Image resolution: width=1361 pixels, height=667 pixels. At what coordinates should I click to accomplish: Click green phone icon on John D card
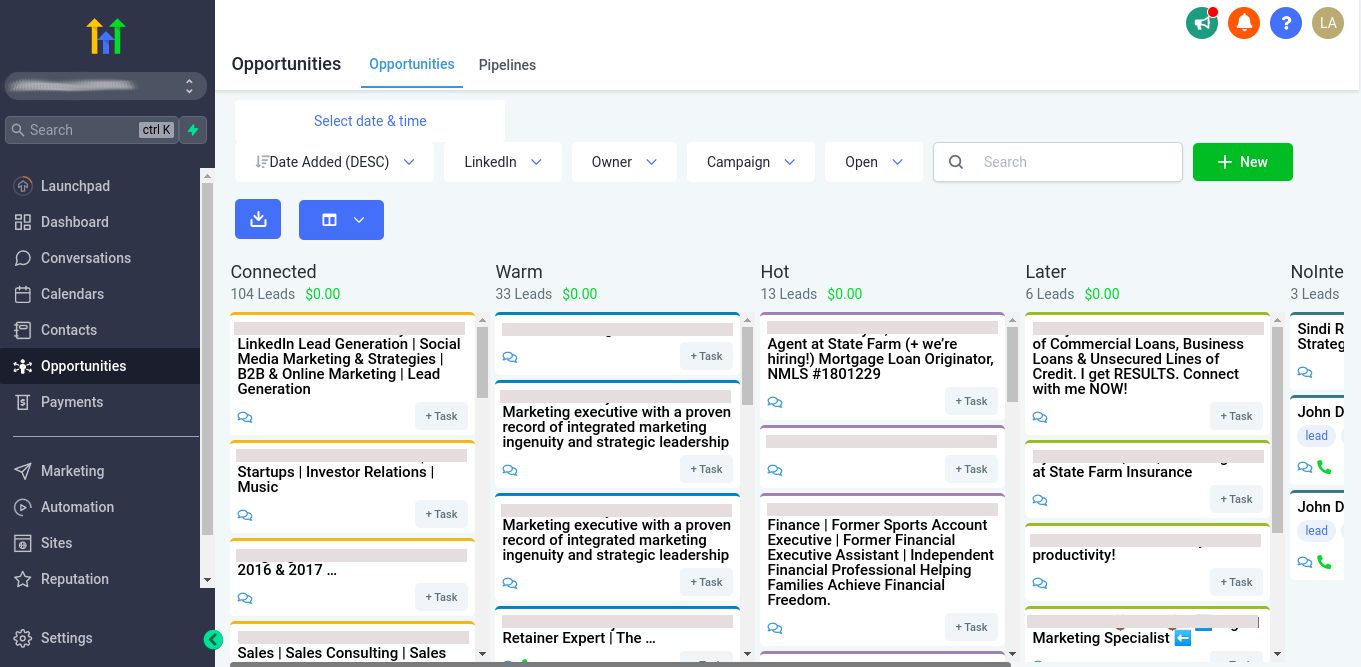click(1324, 467)
